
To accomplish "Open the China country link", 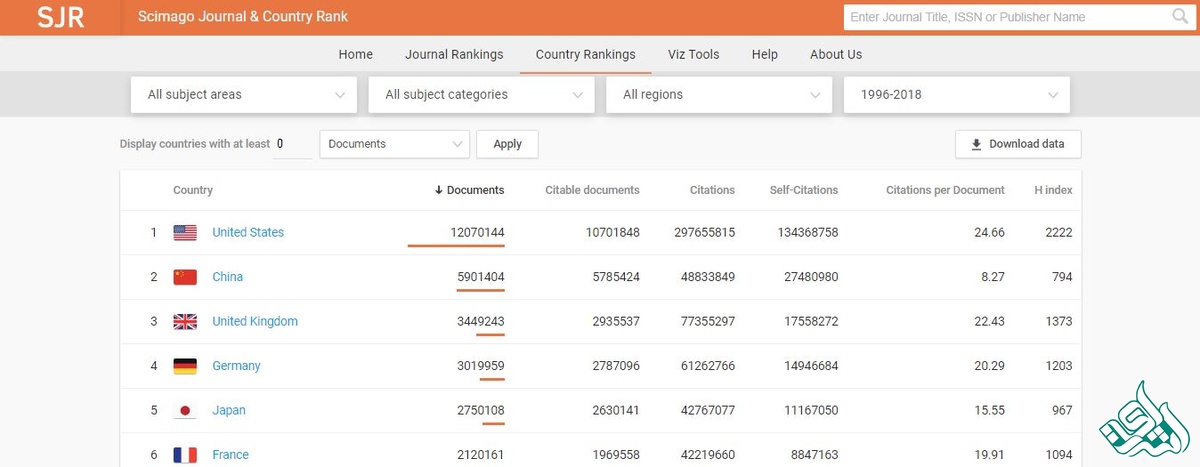I will [x=228, y=277].
